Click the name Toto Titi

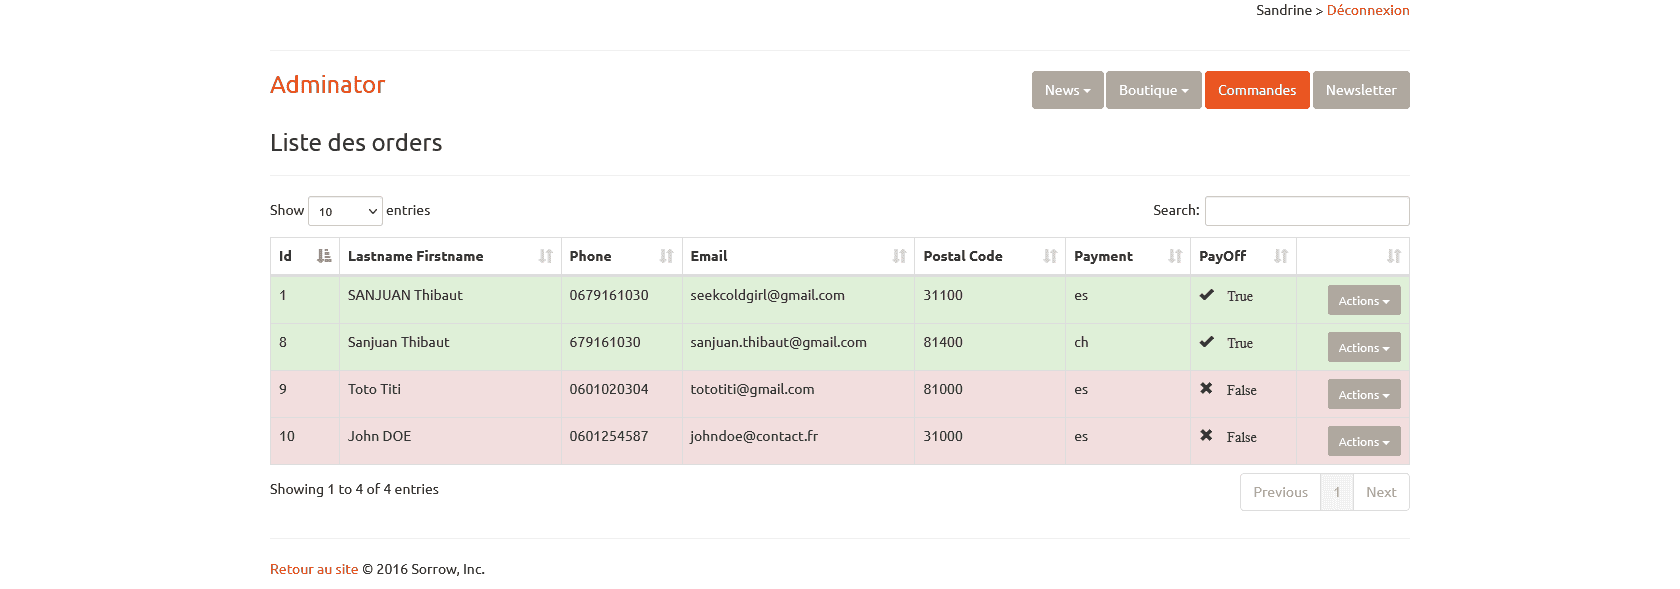tap(375, 389)
